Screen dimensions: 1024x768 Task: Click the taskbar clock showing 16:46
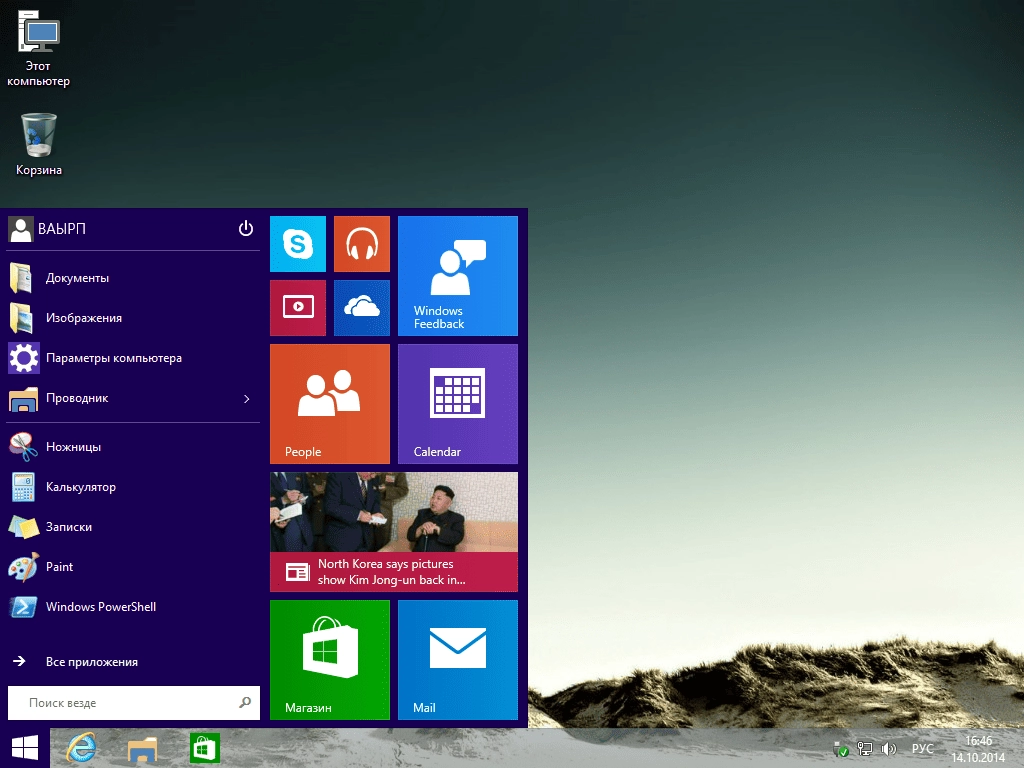[978, 749]
